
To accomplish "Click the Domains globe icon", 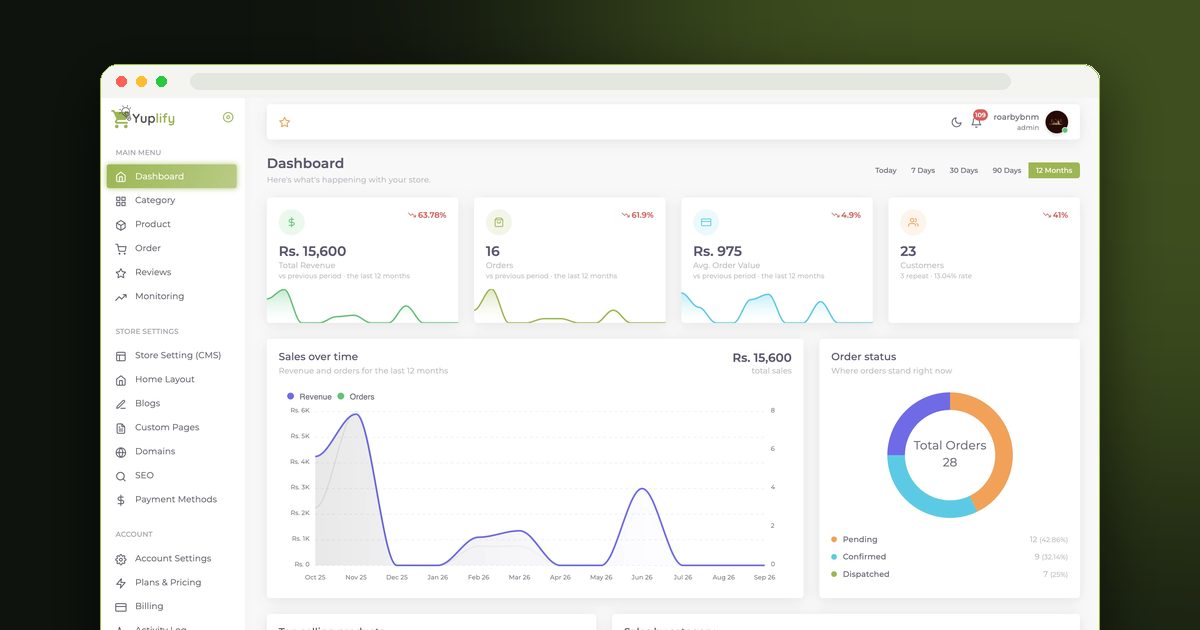I will 121,452.
